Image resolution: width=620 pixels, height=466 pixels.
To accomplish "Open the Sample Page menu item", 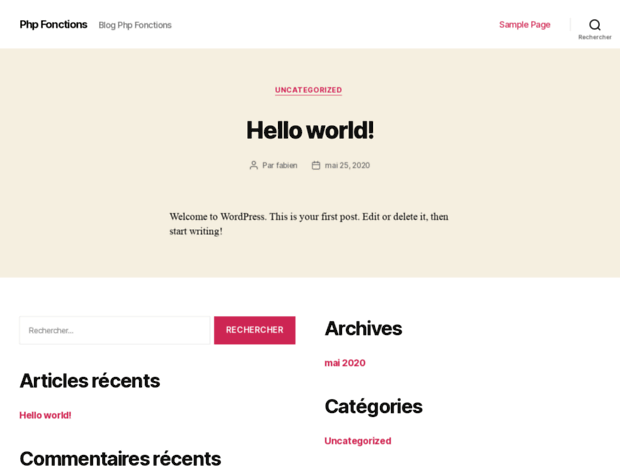I will click(524, 24).
